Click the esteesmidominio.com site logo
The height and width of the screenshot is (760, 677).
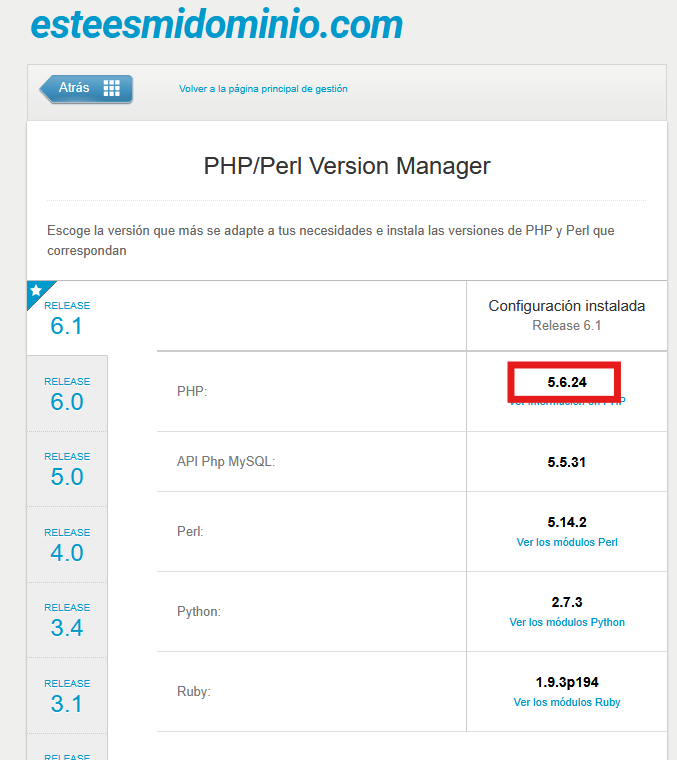tap(216, 24)
